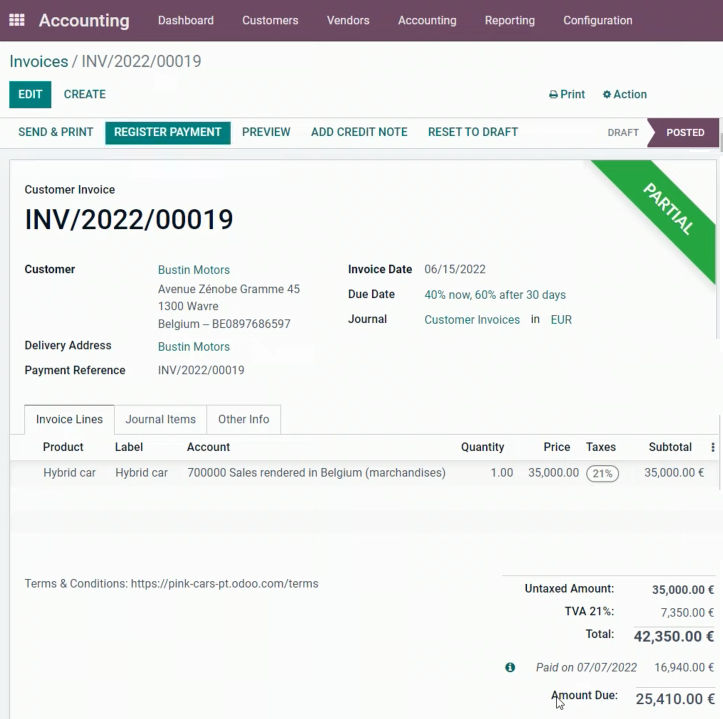Open the payment terms 40% now link
Screen dimensions: 723x719
pyautogui.click(x=495, y=295)
